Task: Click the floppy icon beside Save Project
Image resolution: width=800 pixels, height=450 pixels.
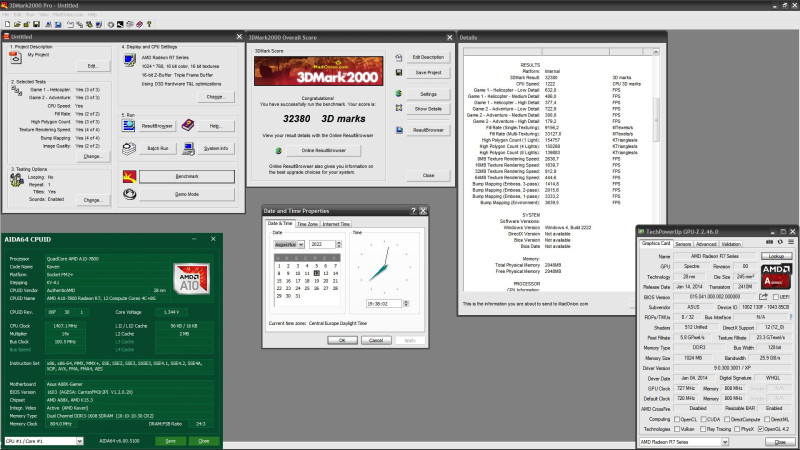Action: click(x=399, y=72)
